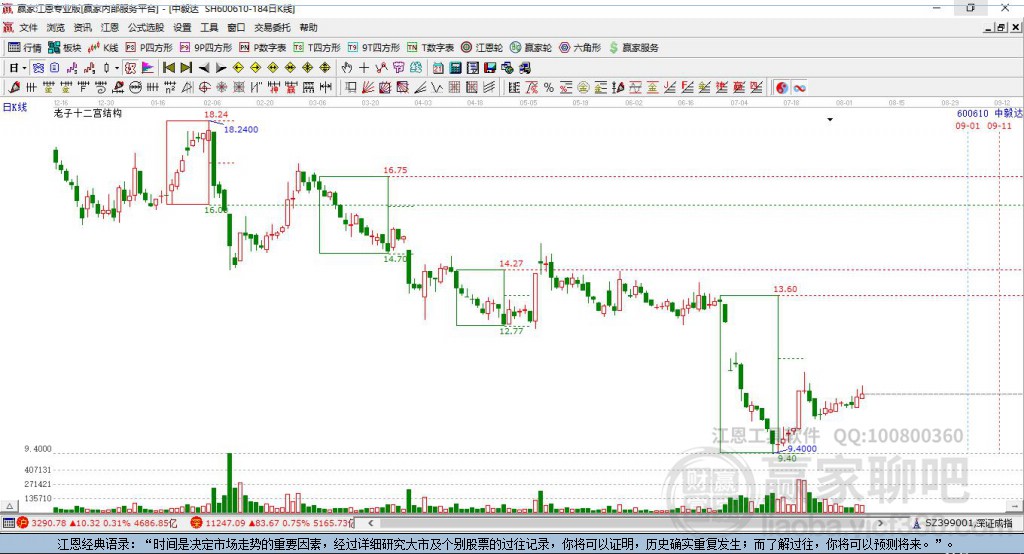1024x554 pixels.
Task: Click the 9.4000 low price label
Action: [802, 449]
